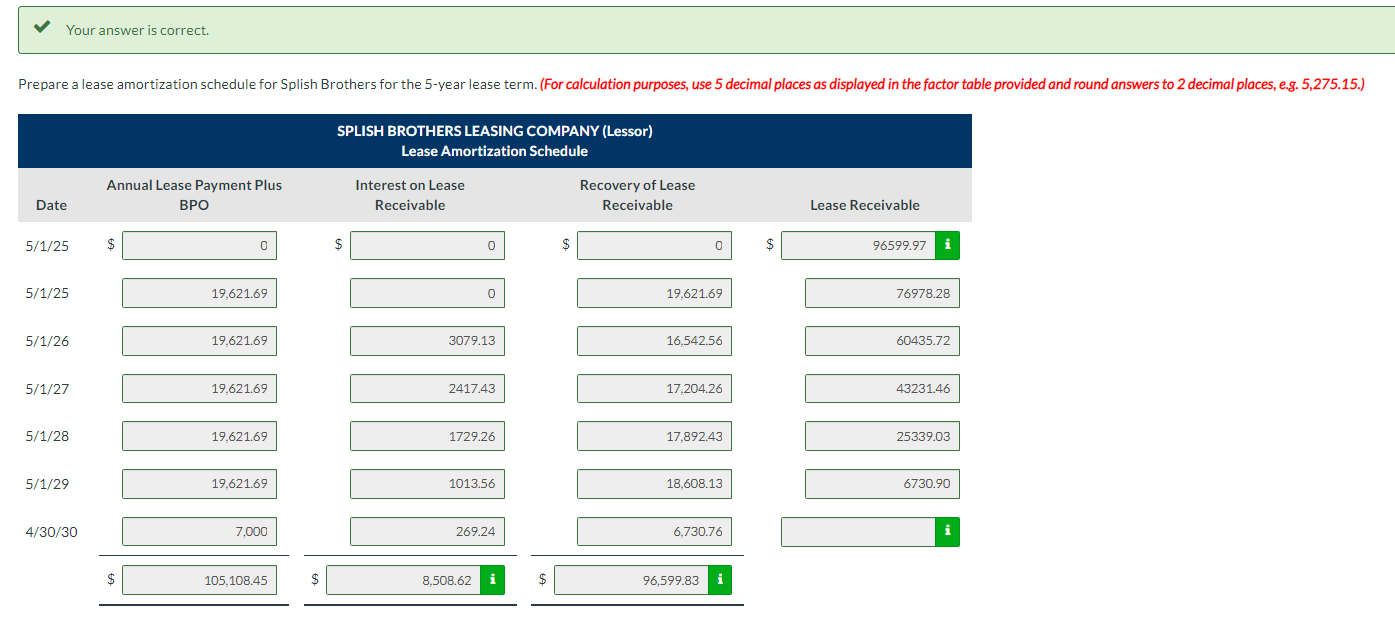
Task: Click the 4/30/30 date label
Action: 51,532
